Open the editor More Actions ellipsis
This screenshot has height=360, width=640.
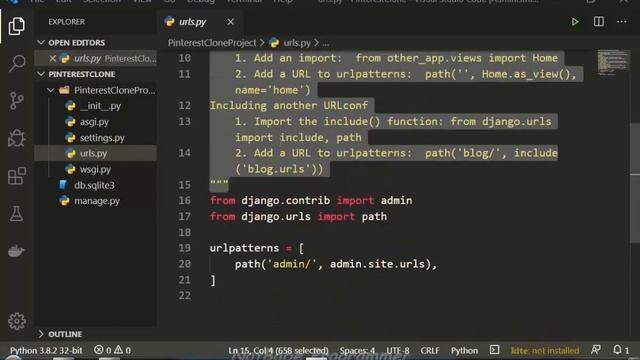pyautogui.click(x=622, y=22)
